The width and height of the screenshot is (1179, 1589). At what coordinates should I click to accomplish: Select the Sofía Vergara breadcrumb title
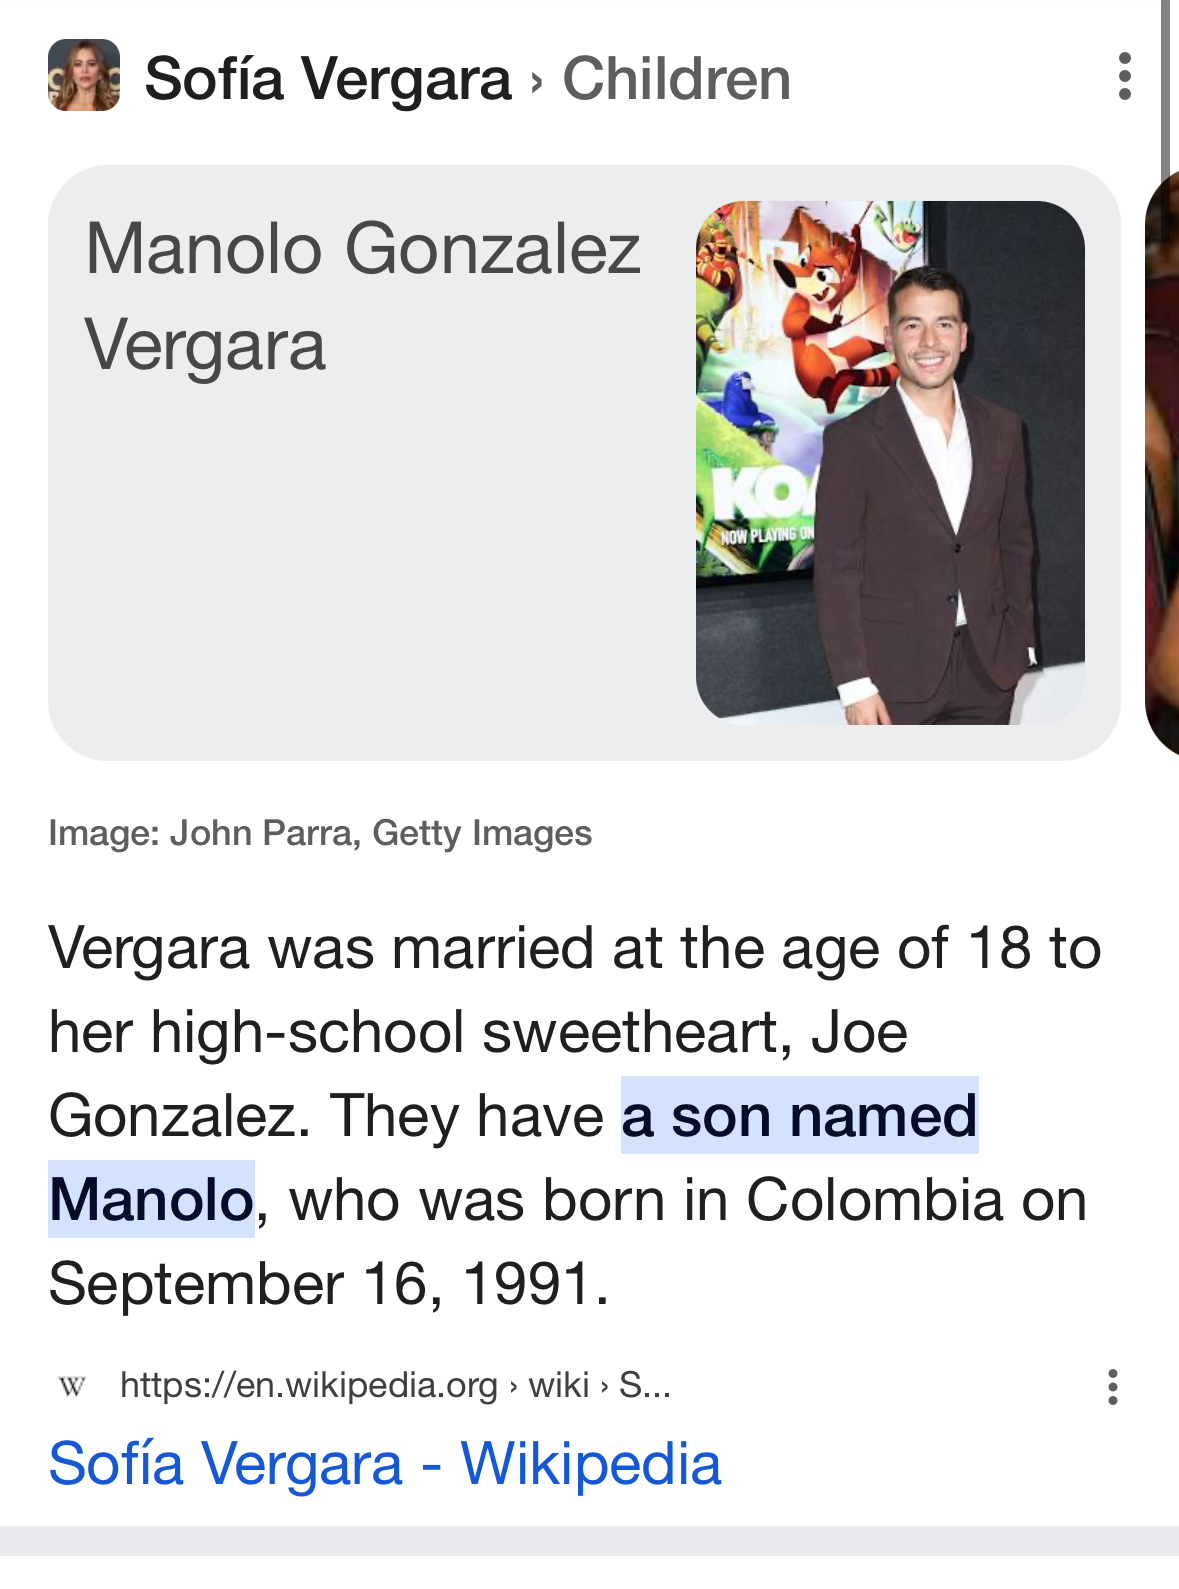[x=328, y=79]
